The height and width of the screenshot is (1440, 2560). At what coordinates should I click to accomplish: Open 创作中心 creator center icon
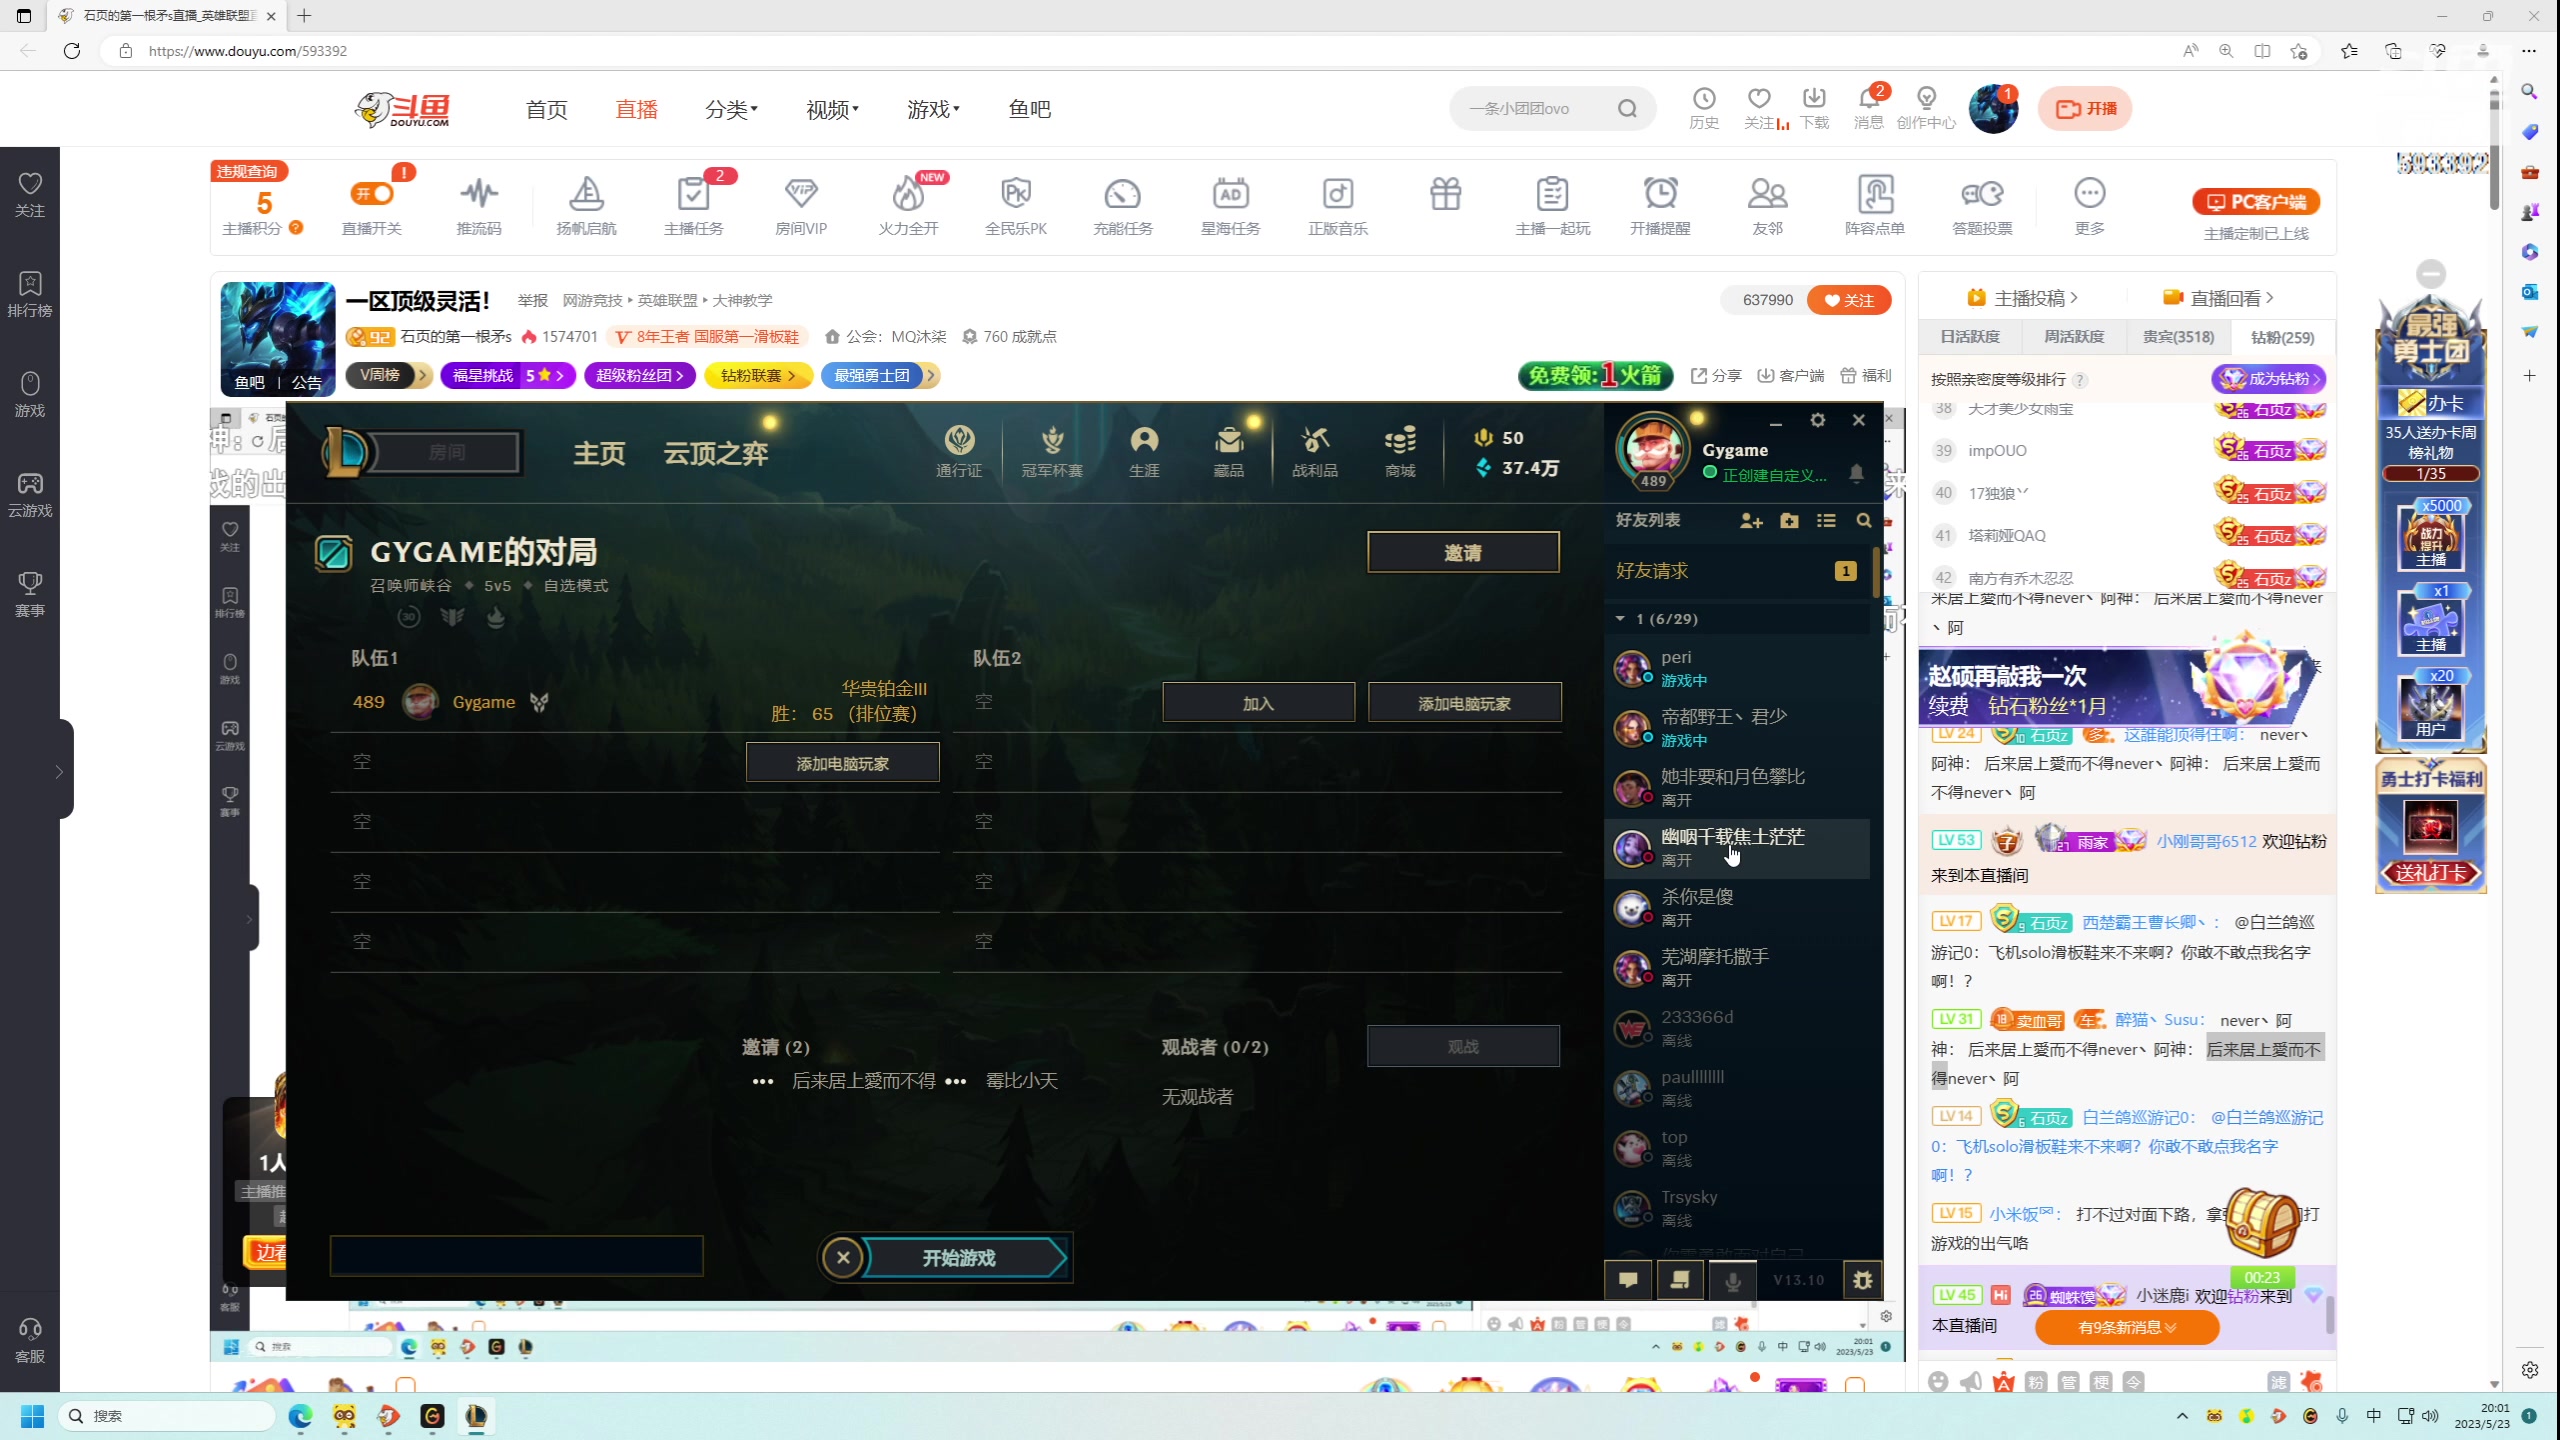pyautogui.click(x=1926, y=108)
